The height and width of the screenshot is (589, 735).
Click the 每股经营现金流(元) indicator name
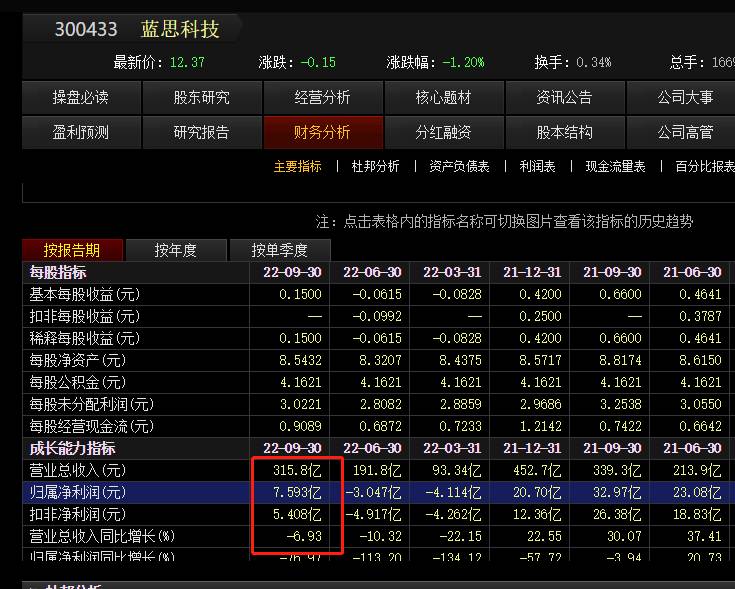click(x=92, y=426)
